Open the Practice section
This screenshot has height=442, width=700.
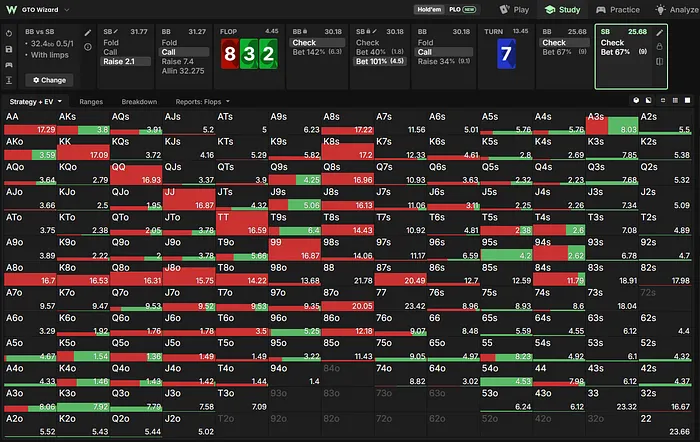pos(618,9)
